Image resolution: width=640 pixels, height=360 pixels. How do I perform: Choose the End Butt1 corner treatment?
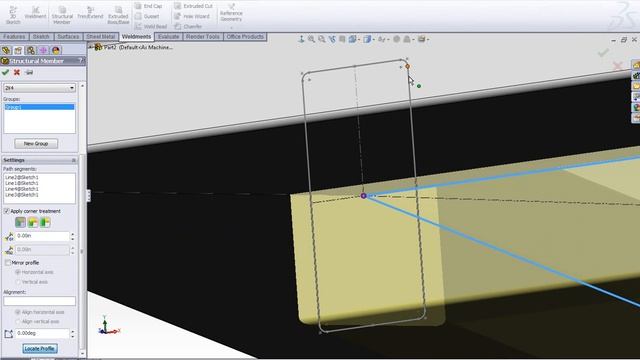[33, 222]
